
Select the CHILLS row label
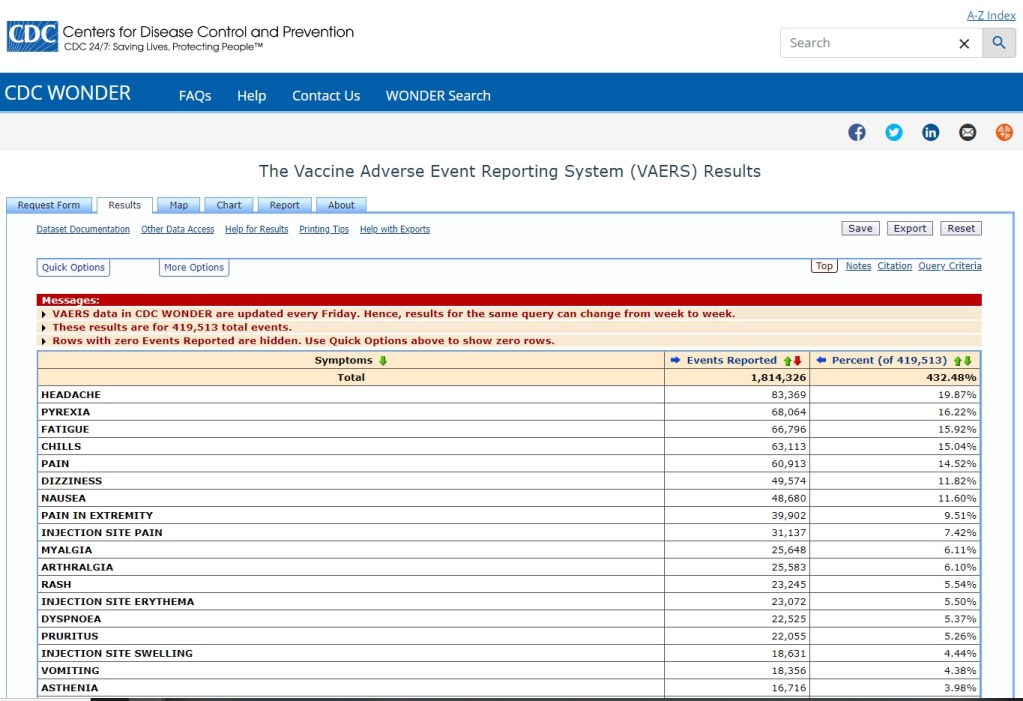pos(61,446)
